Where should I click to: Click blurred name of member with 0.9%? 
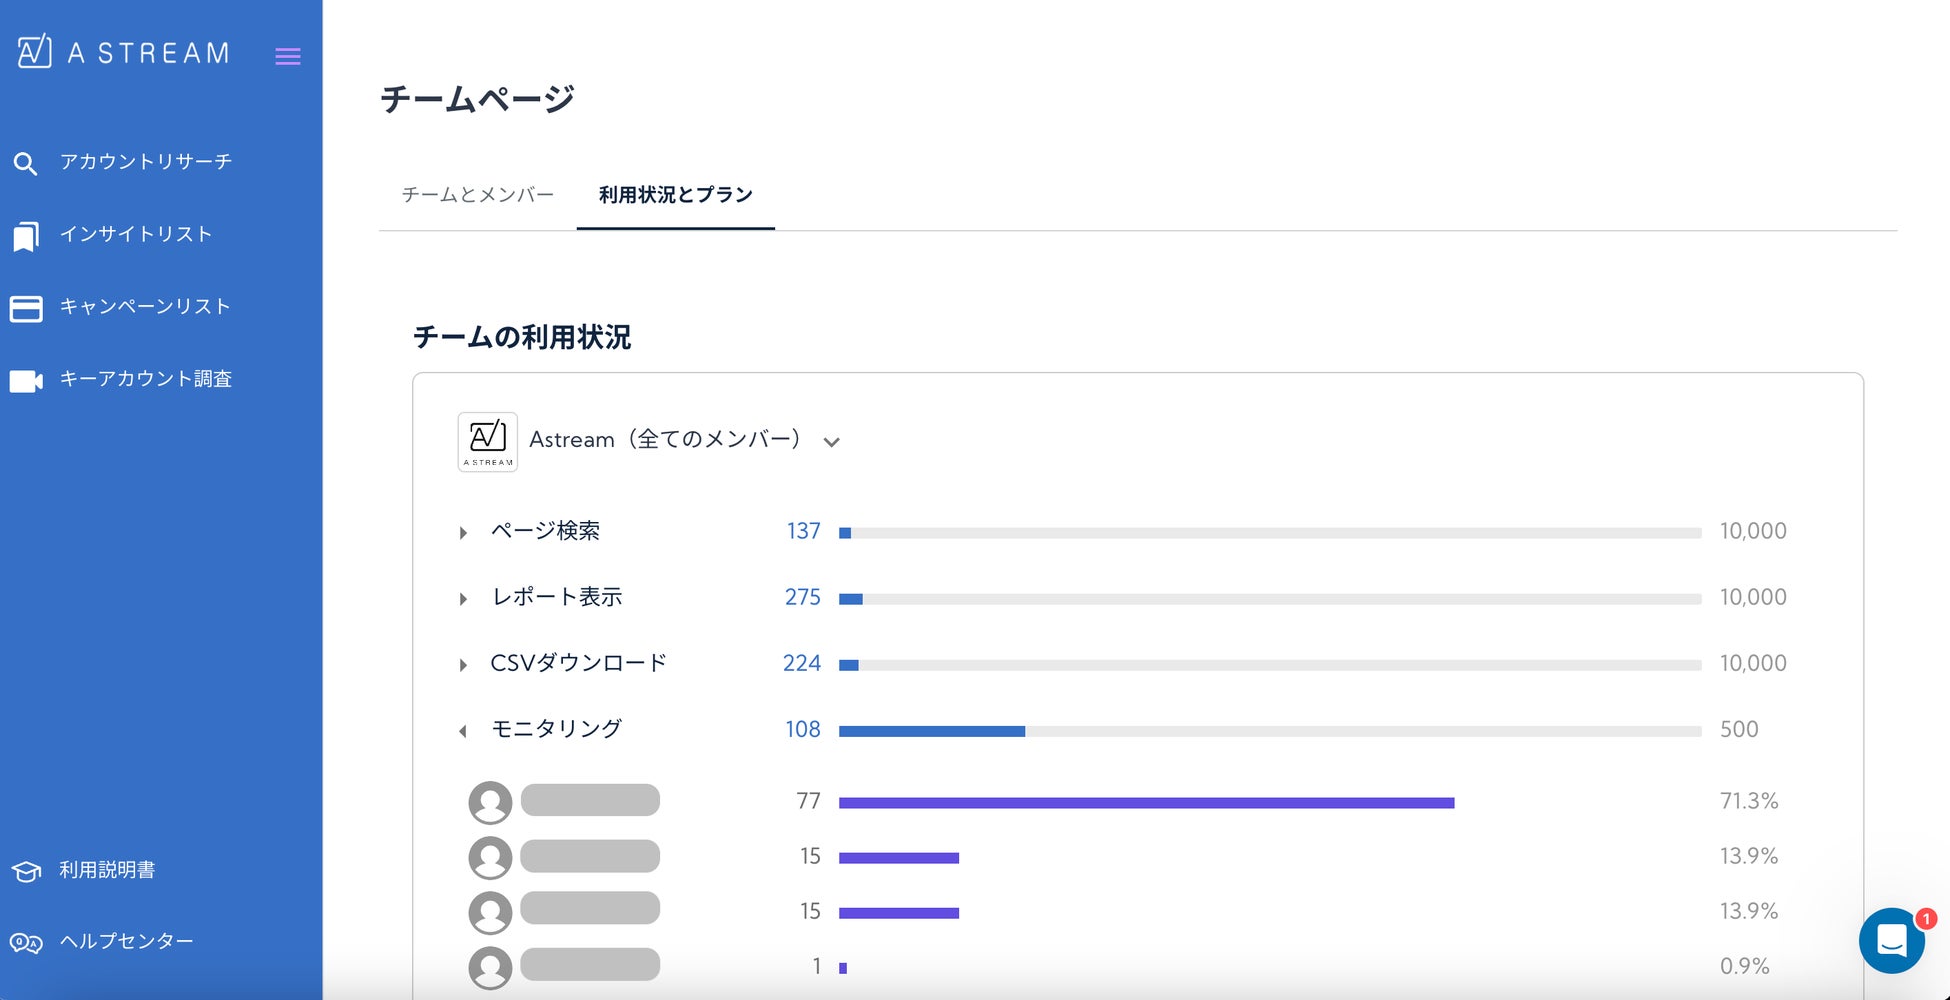(590, 965)
